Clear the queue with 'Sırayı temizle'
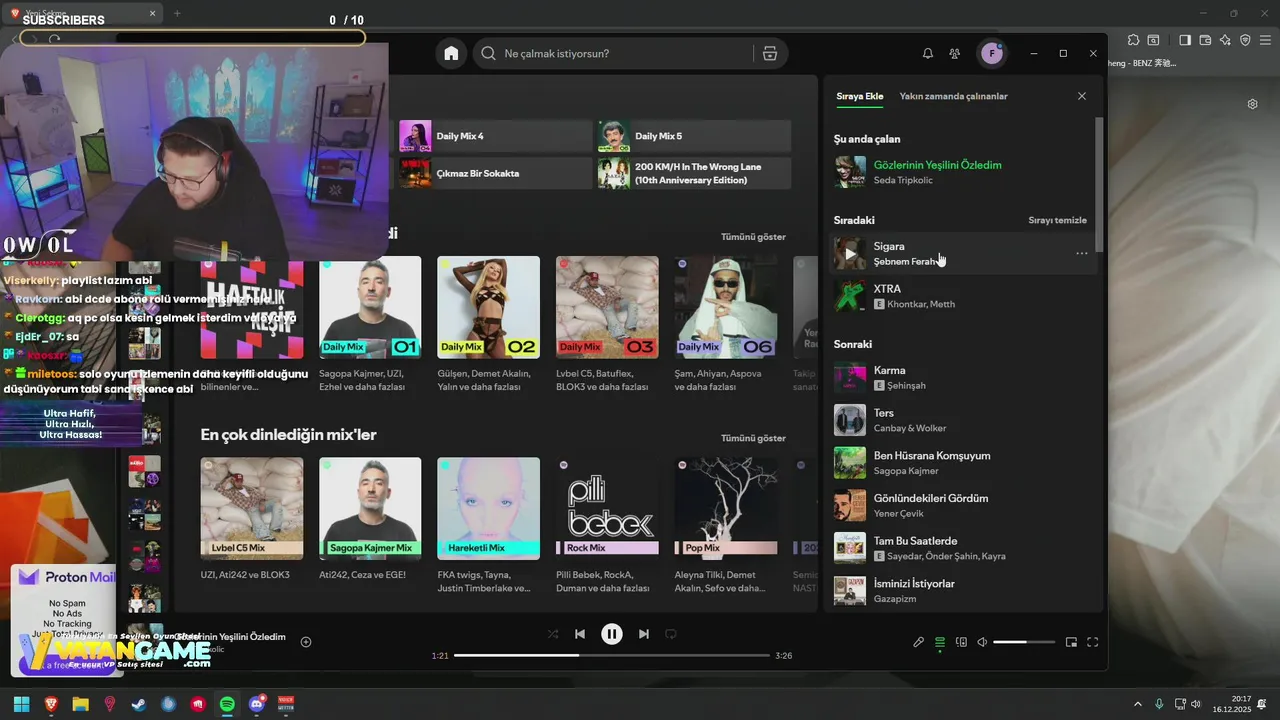This screenshot has width=1280, height=720. [1057, 220]
